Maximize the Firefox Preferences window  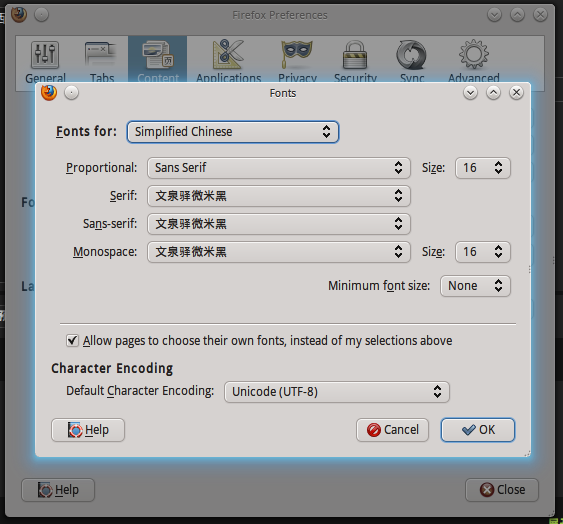click(517, 15)
